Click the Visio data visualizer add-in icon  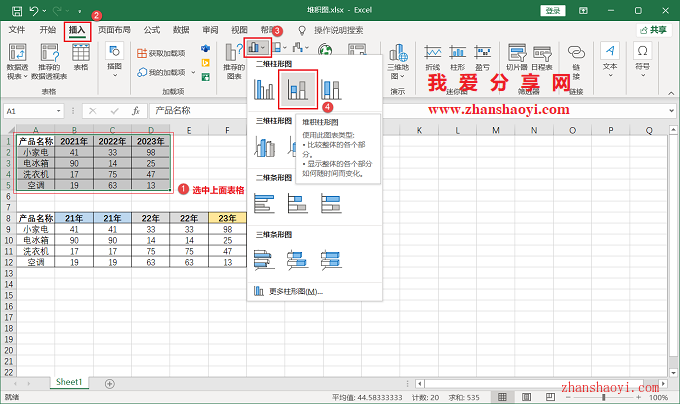tap(206, 49)
